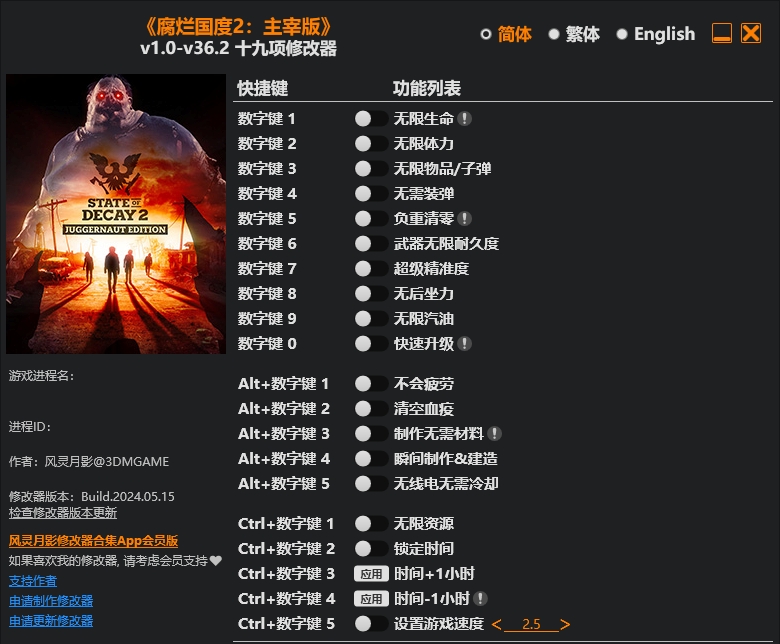Turn on 无限资源 switch
Image resolution: width=780 pixels, height=644 pixels.
(371, 524)
